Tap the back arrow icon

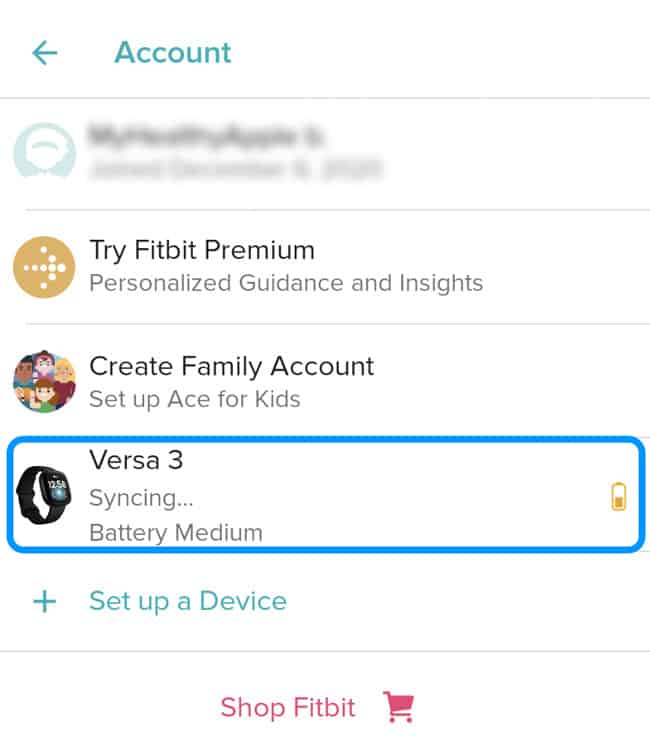point(45,53)
